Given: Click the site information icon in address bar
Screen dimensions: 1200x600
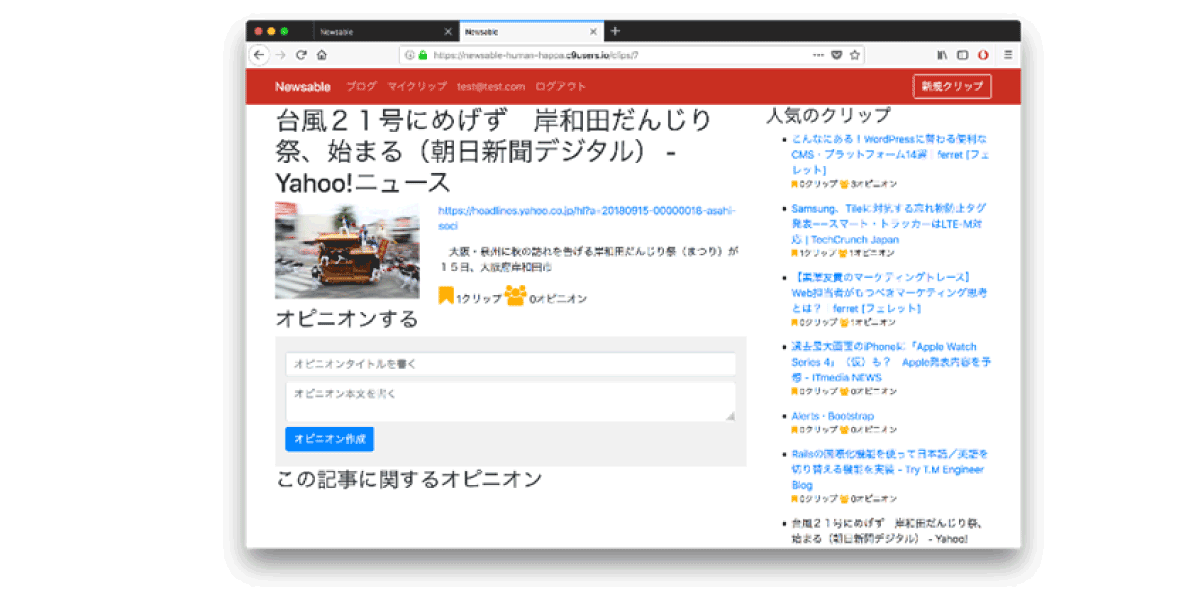Looking at the screenshot, I should pos(410,55).
